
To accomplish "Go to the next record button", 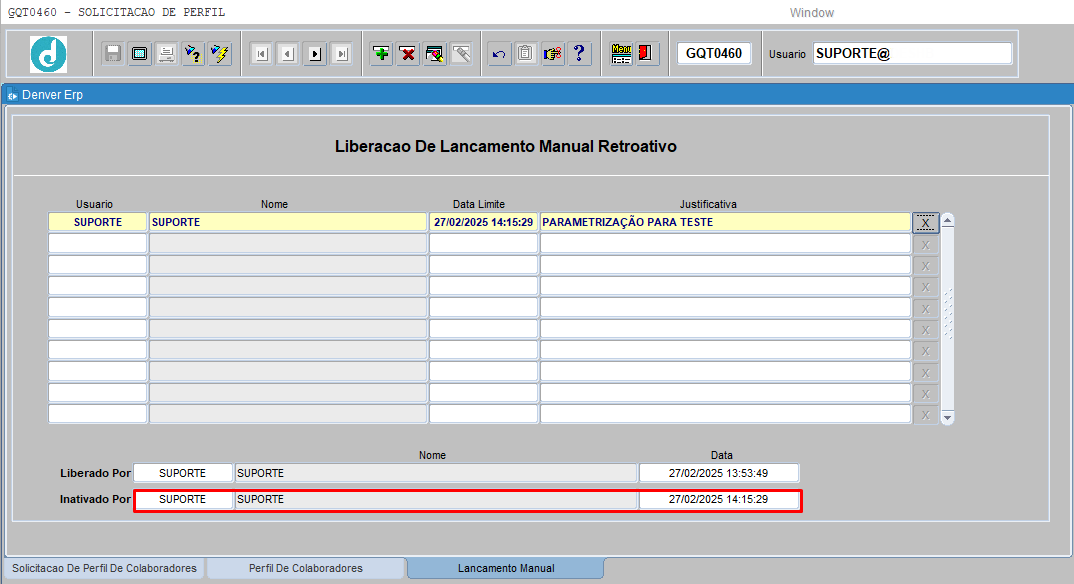I will (315, 53).
